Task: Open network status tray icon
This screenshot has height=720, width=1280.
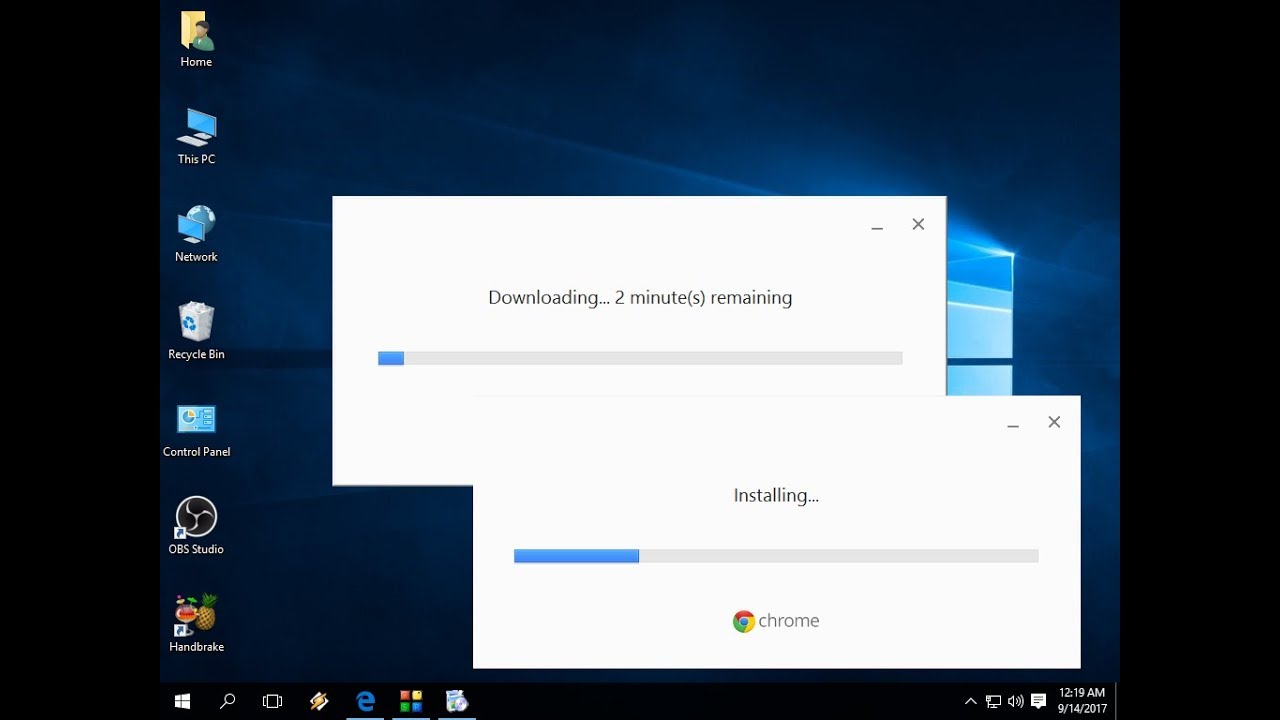Action: click(x=993, y=701)
